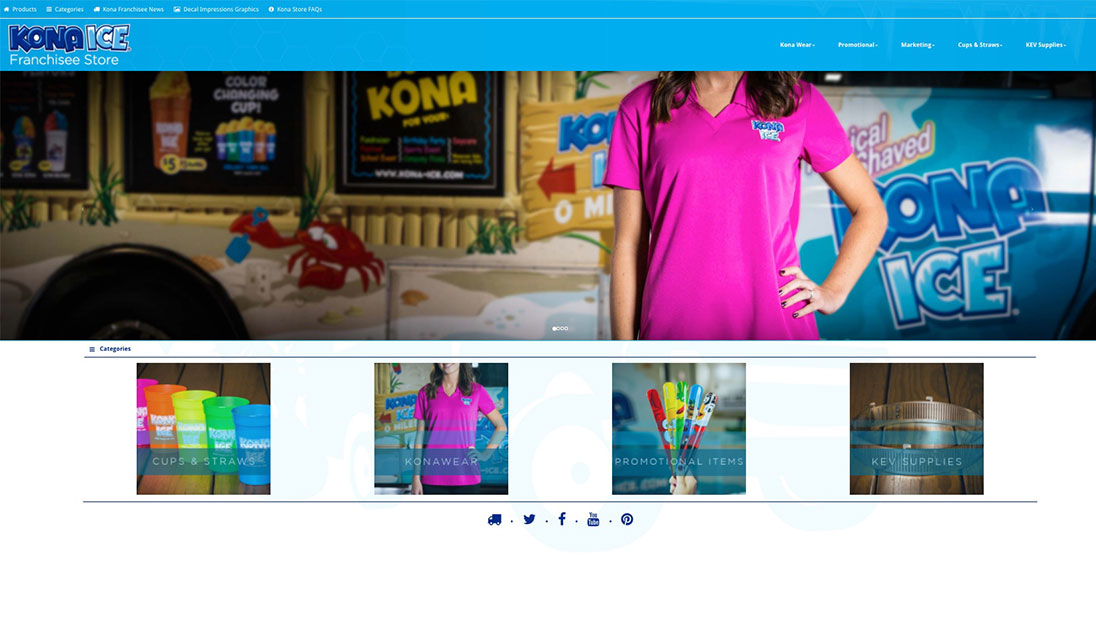Open the Promotional Items category thumbnail
The width and height of the screenshot is (1096, 624).
[x=679, y=428]
